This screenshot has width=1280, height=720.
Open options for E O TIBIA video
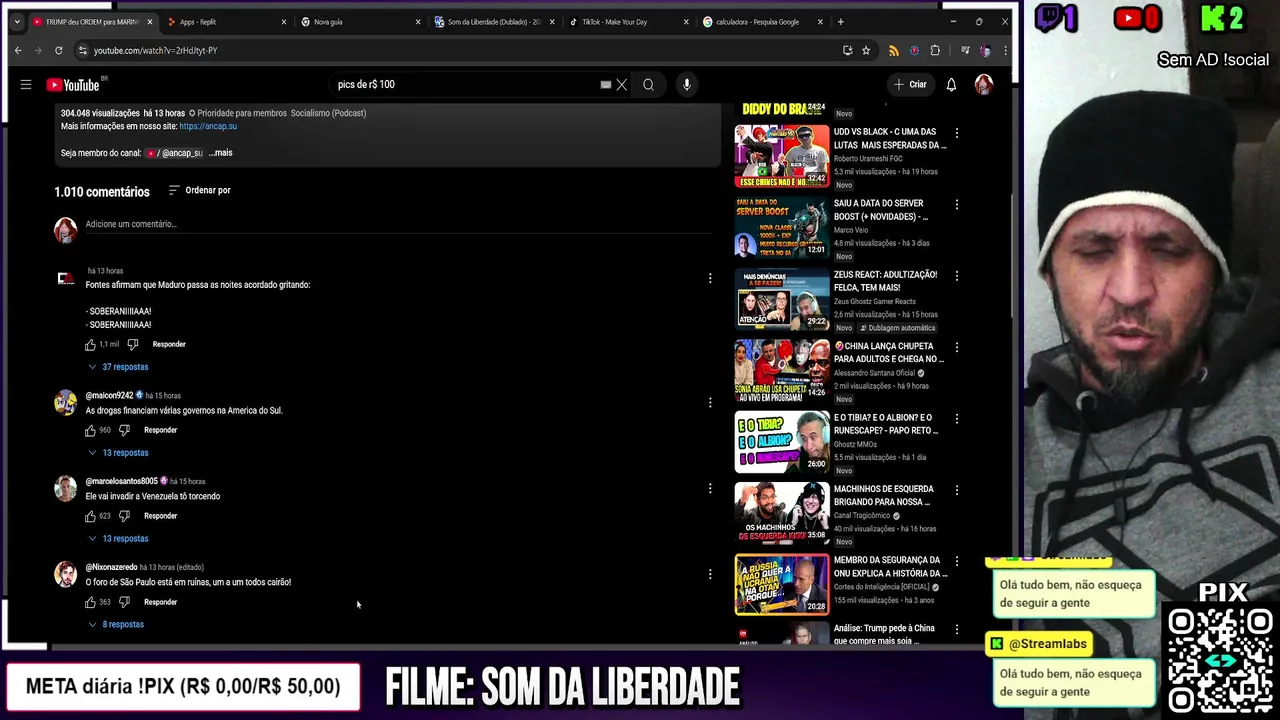957,419
